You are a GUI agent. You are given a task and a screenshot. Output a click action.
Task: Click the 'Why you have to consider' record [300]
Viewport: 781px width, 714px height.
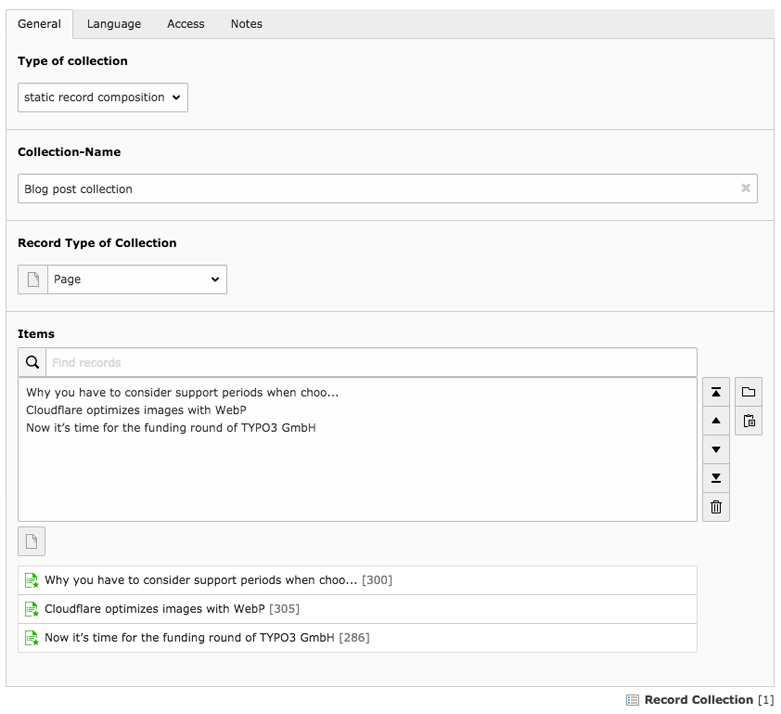tap(200, 580)
